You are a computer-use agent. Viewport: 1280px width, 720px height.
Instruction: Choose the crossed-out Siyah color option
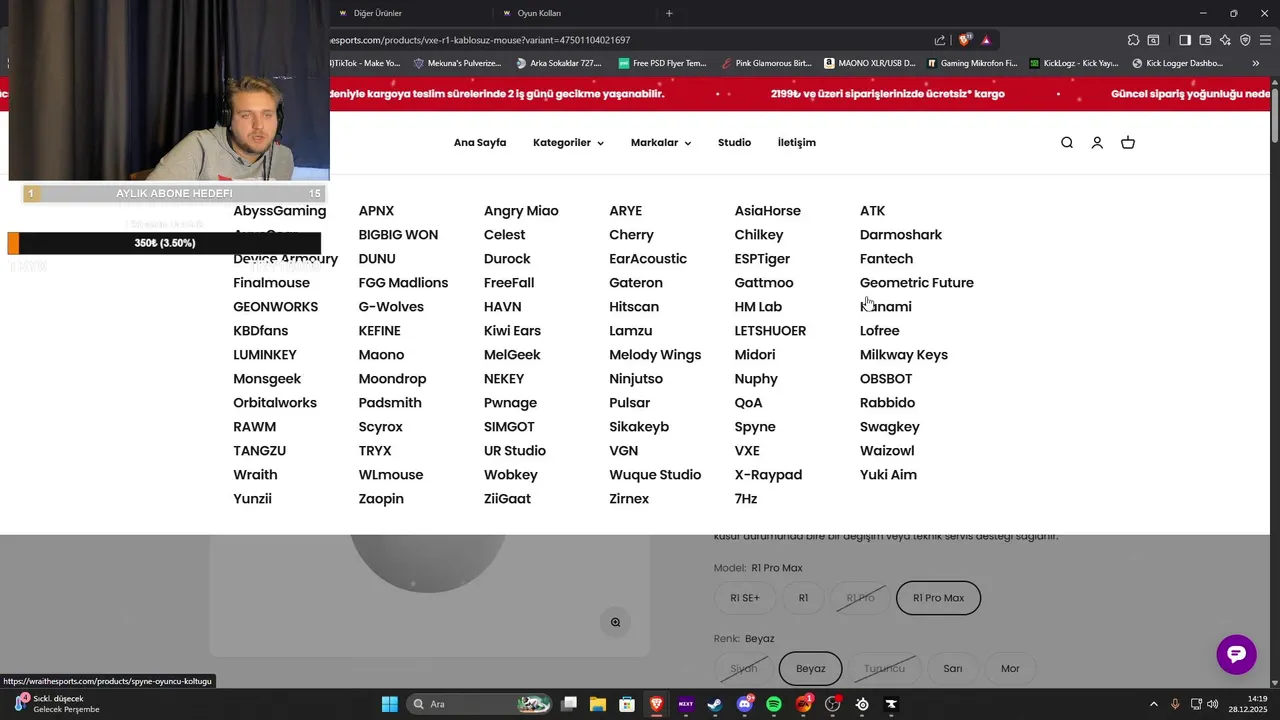point(744,668)
